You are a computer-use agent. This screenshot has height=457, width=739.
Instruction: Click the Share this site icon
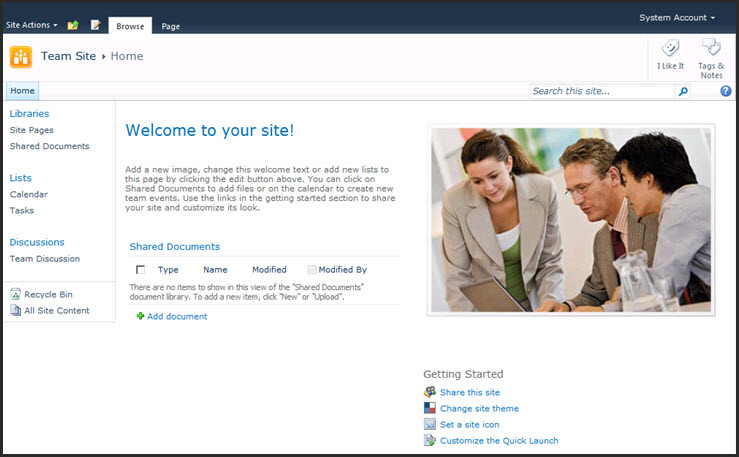click(x=429, y=392)
